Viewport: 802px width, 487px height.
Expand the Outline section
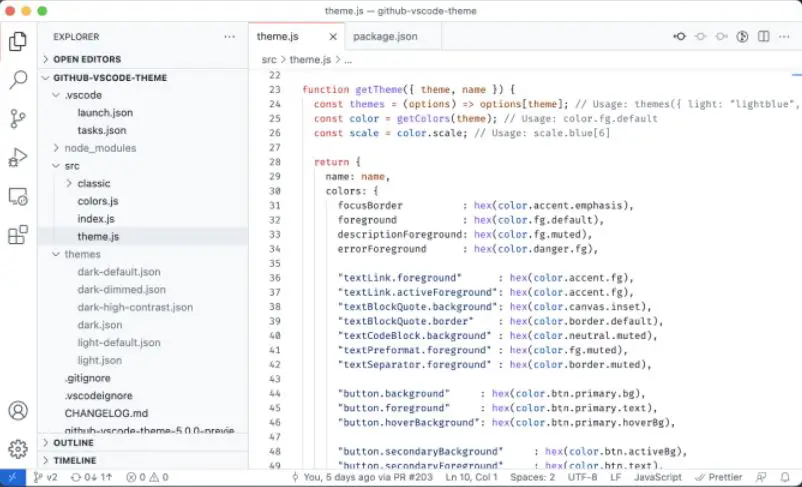click(143, 442)
